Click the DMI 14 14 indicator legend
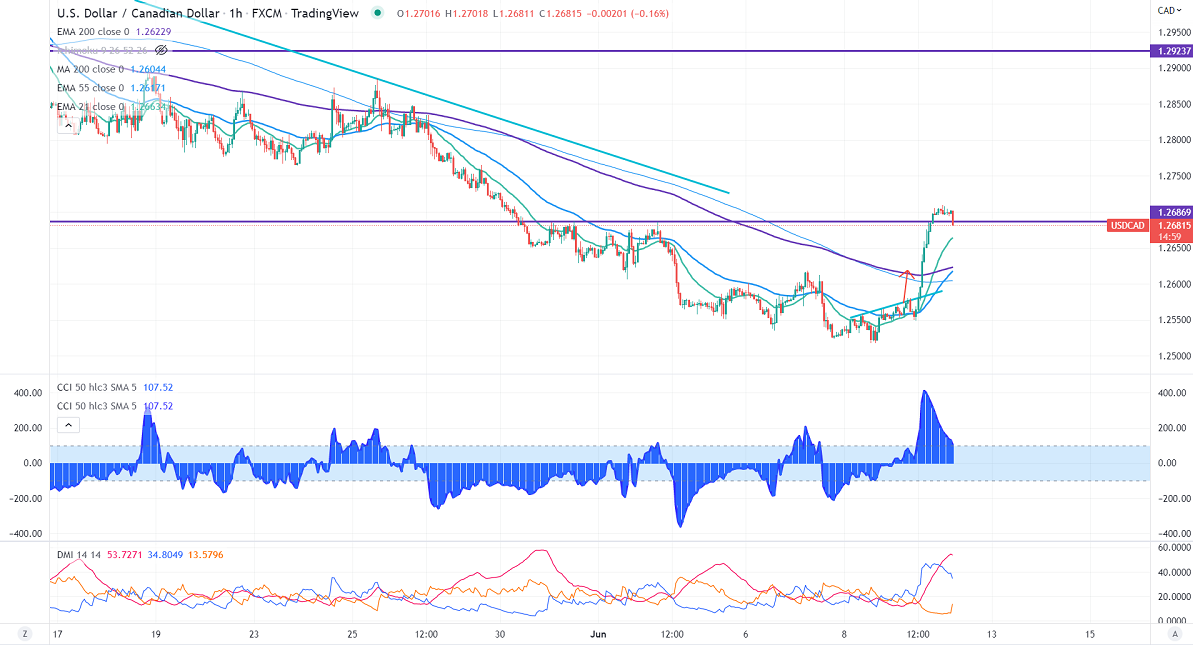Image resolution: width=1193 pixels, height=646 pixels. point(79,555)
